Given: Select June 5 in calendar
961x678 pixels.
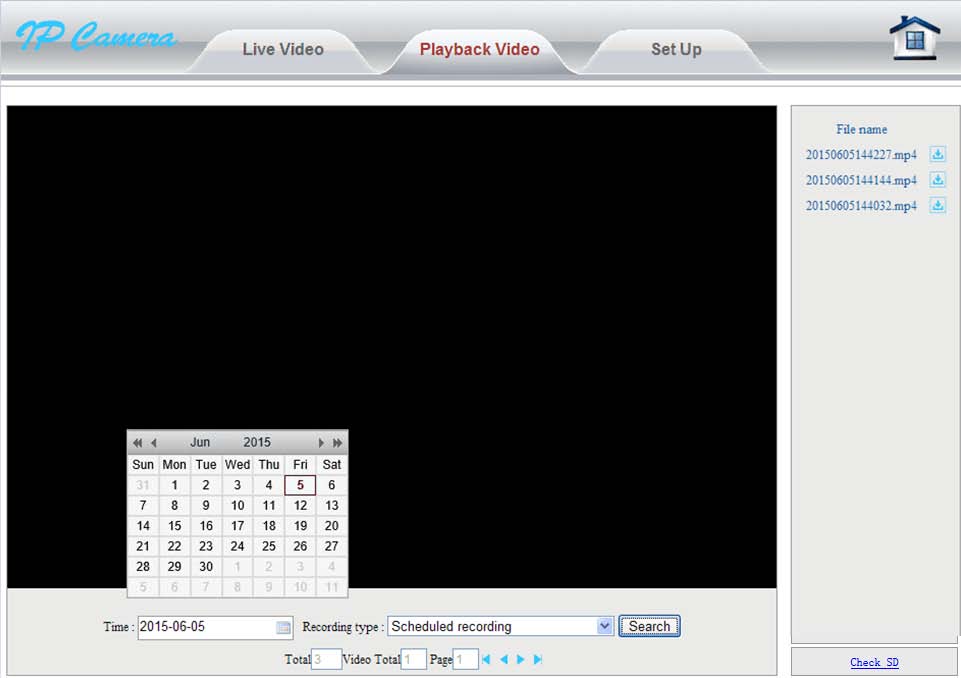Looking at the screenshot, I should coord(300,485).
